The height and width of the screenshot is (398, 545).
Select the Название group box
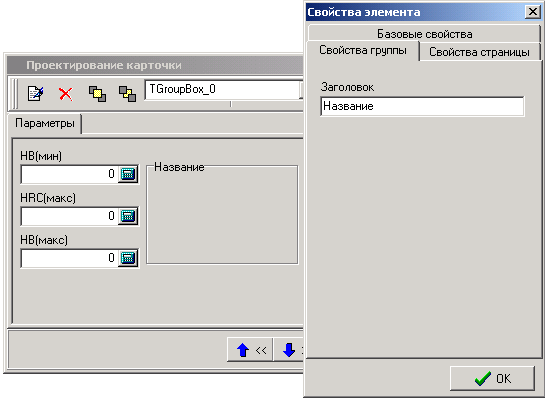[x=222, y=214]
